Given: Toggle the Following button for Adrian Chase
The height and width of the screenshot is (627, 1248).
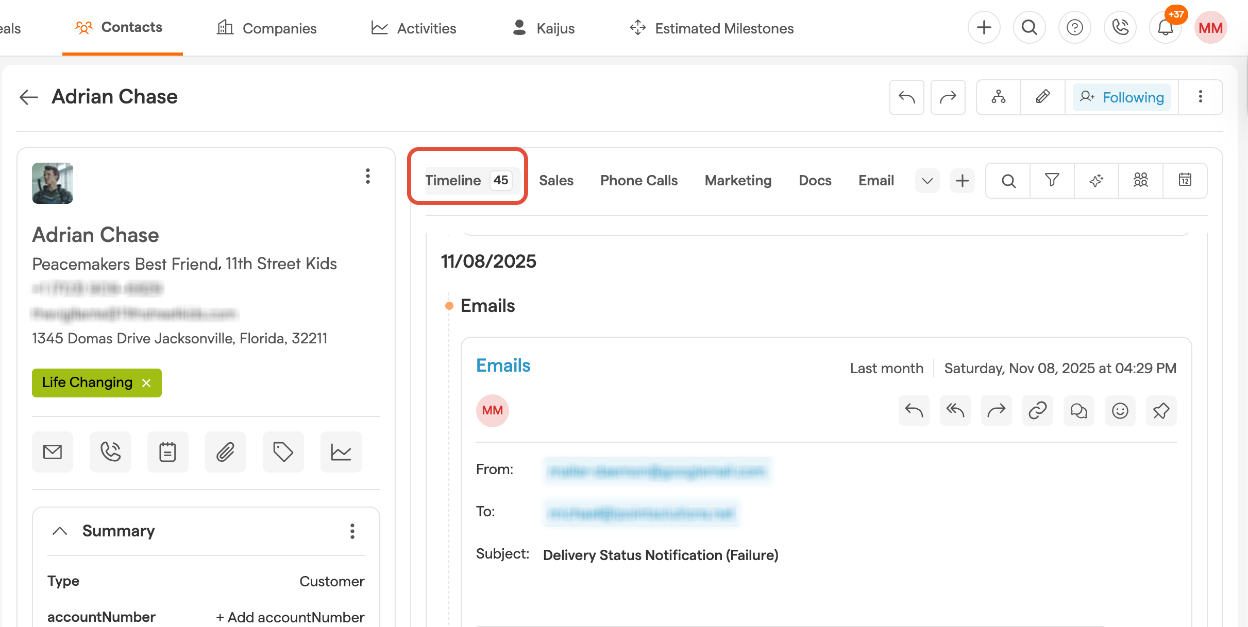Looking at the screenshot, I should [1121, 97].
